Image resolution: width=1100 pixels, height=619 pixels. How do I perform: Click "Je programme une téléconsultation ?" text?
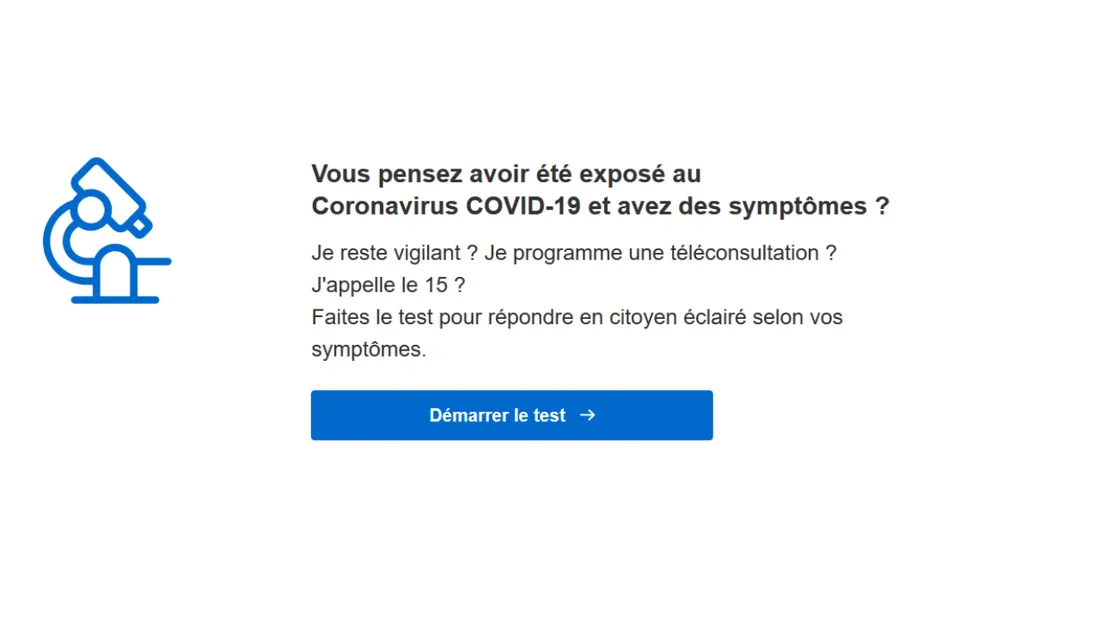tap(660, 253)
